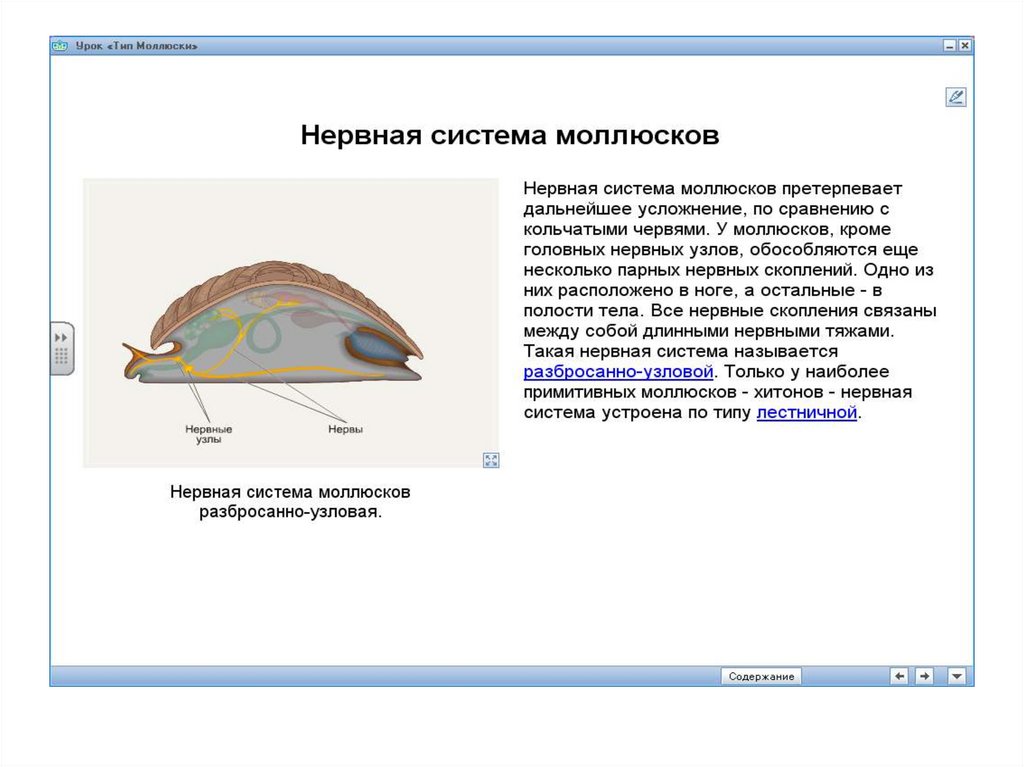Click the caption under the diagram
Screen dimensions: 1024x767
[290, 502]
